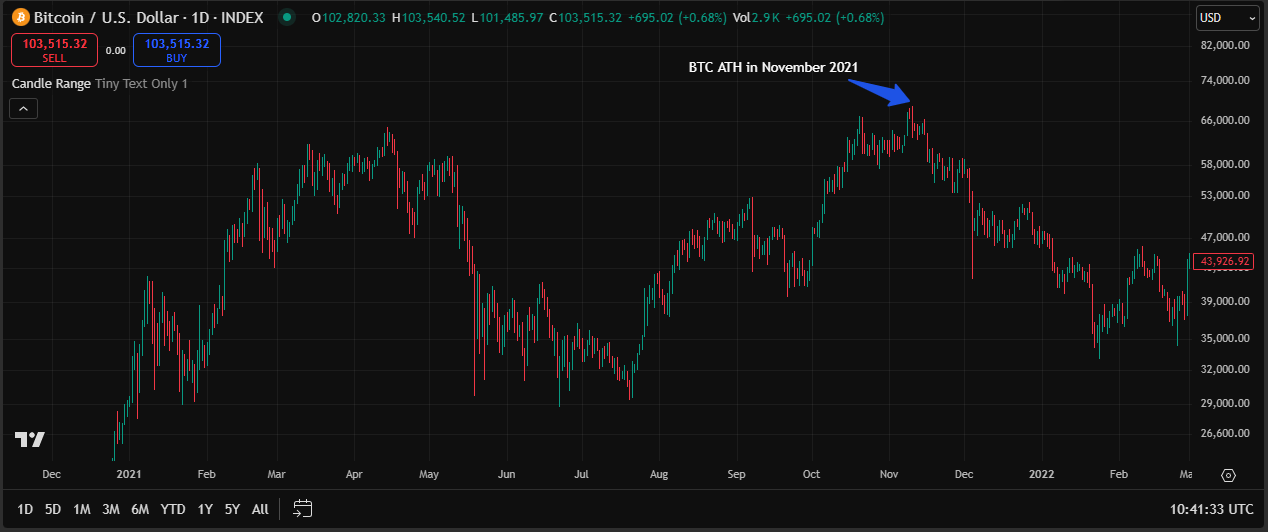Click the Bitcoin symbol logo icon
The image size is (1268, 532).
click(x=20, y=17)
